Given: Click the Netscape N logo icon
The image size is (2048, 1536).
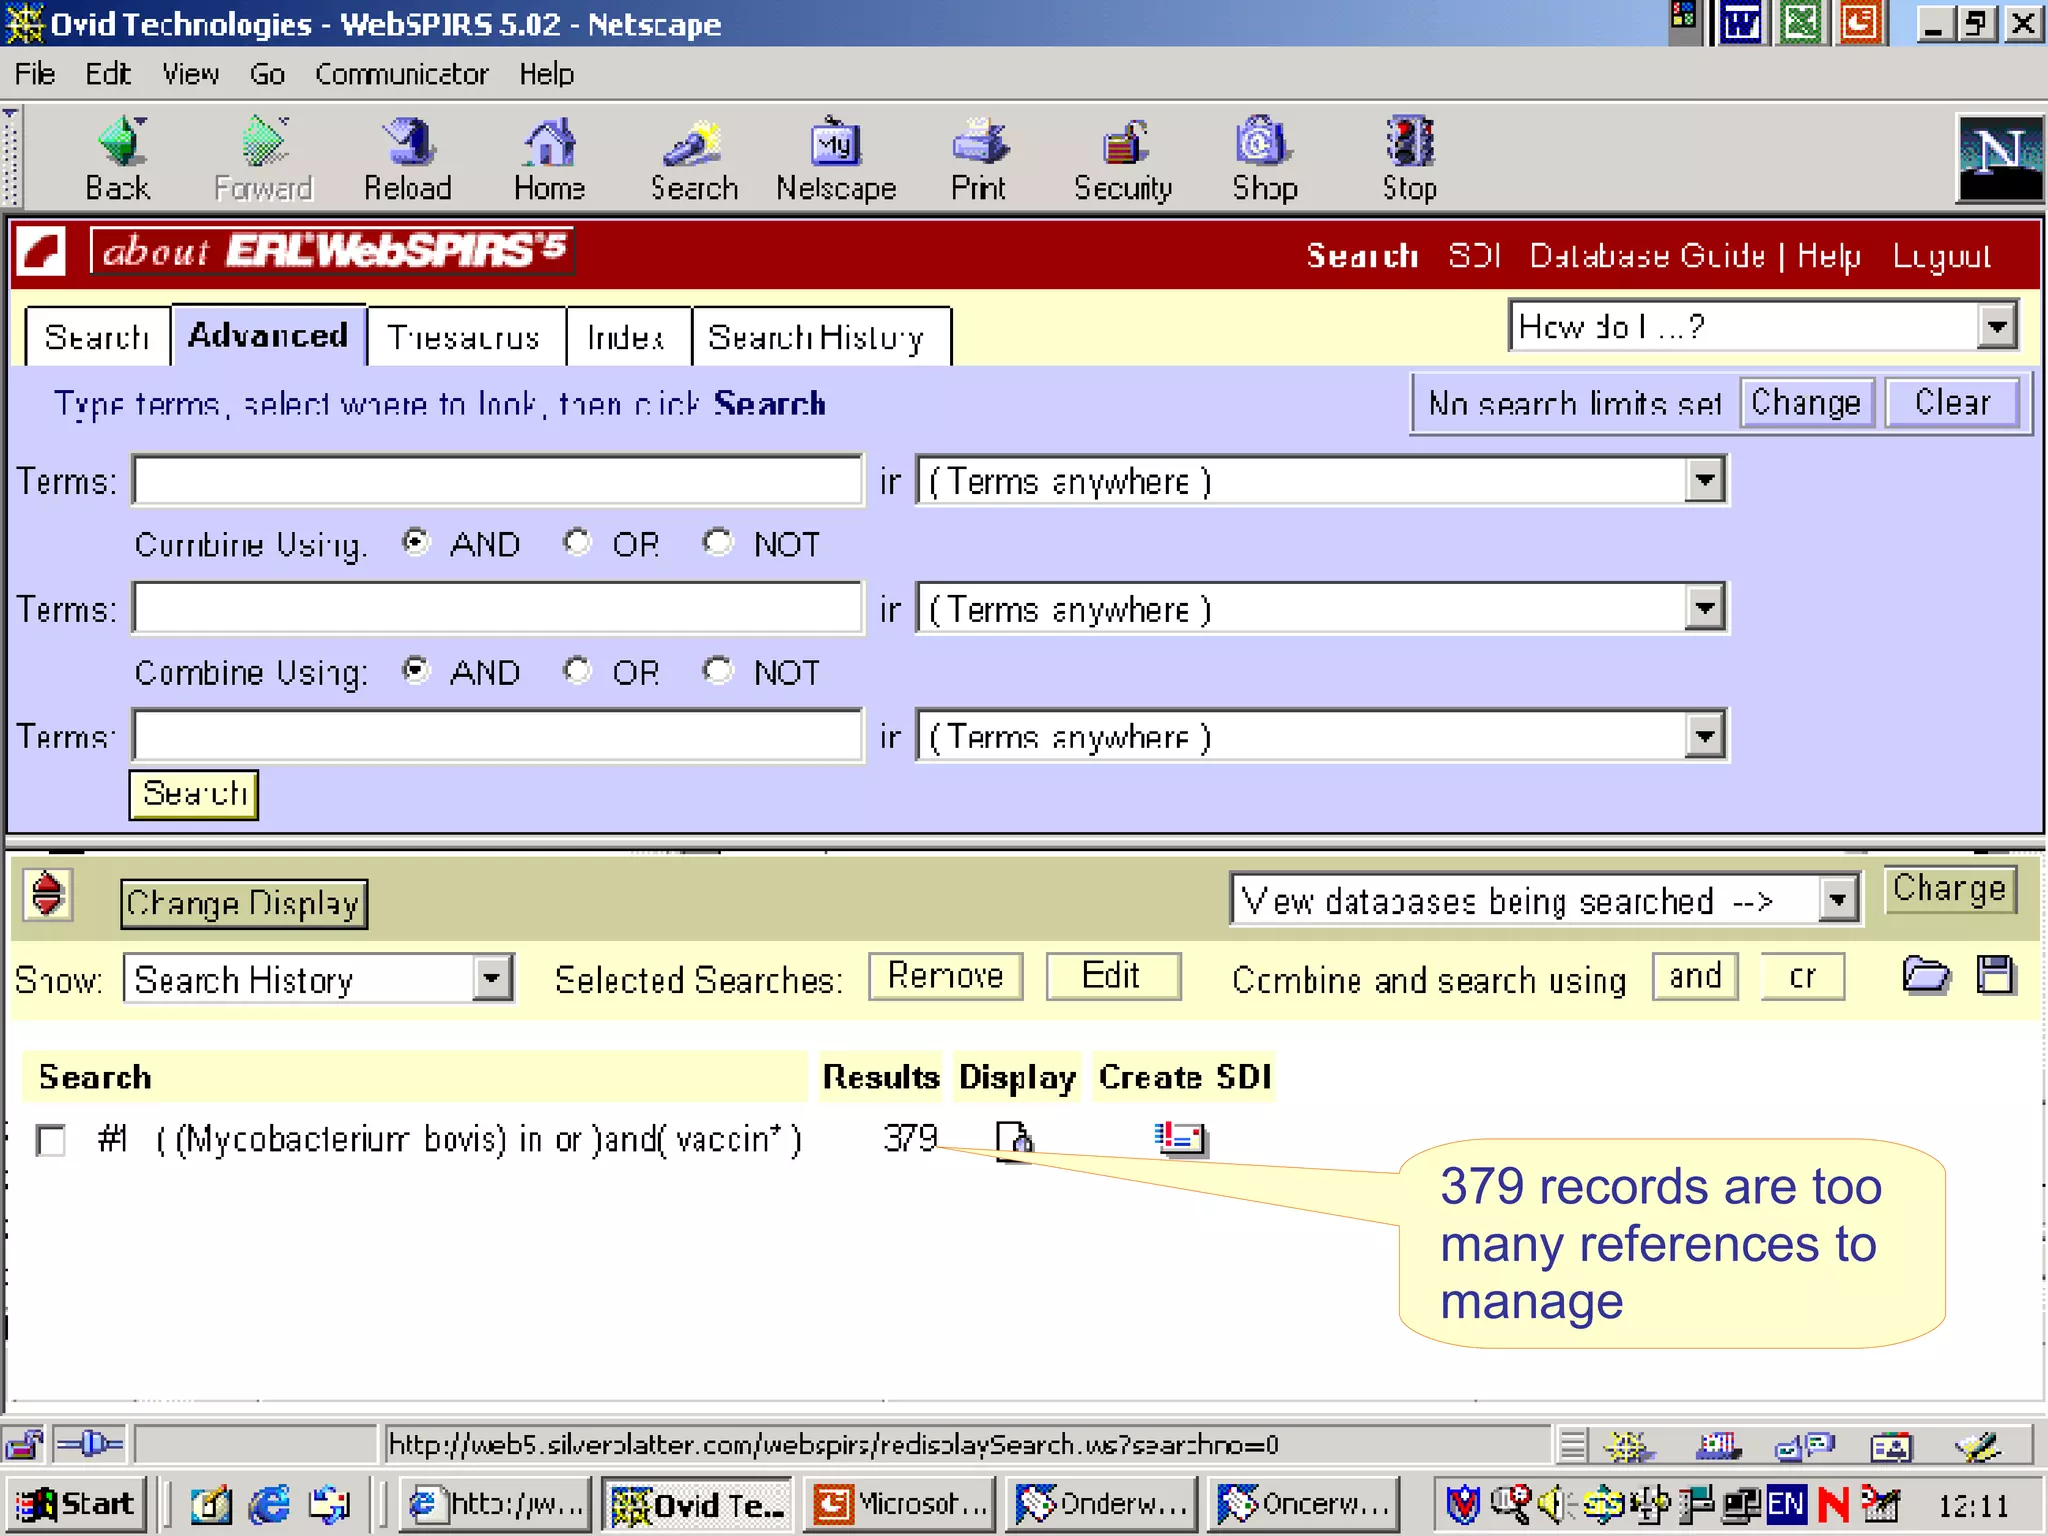Looking at the screenshot, I should 1999,159.
